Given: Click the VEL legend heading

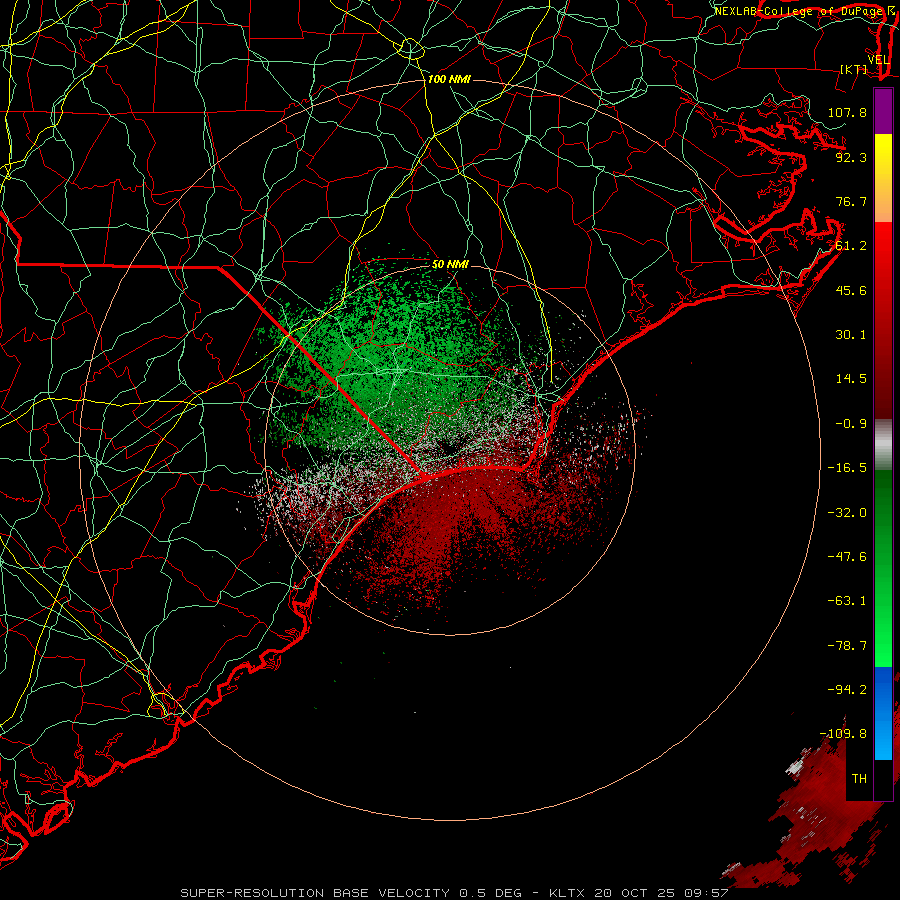Looking at the screenshot, I should point(878,60).
